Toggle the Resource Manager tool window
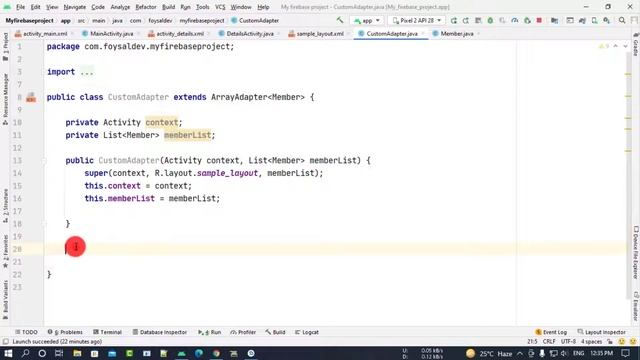The width and height of the screenshot is (640, 360). point(5,99)
